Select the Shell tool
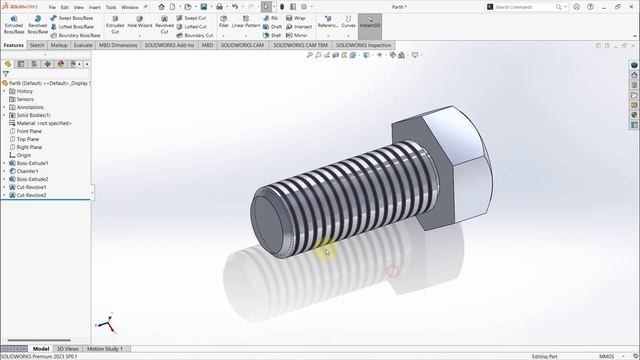The width and height of the screenshot is (640, 360). click(272, 35)
